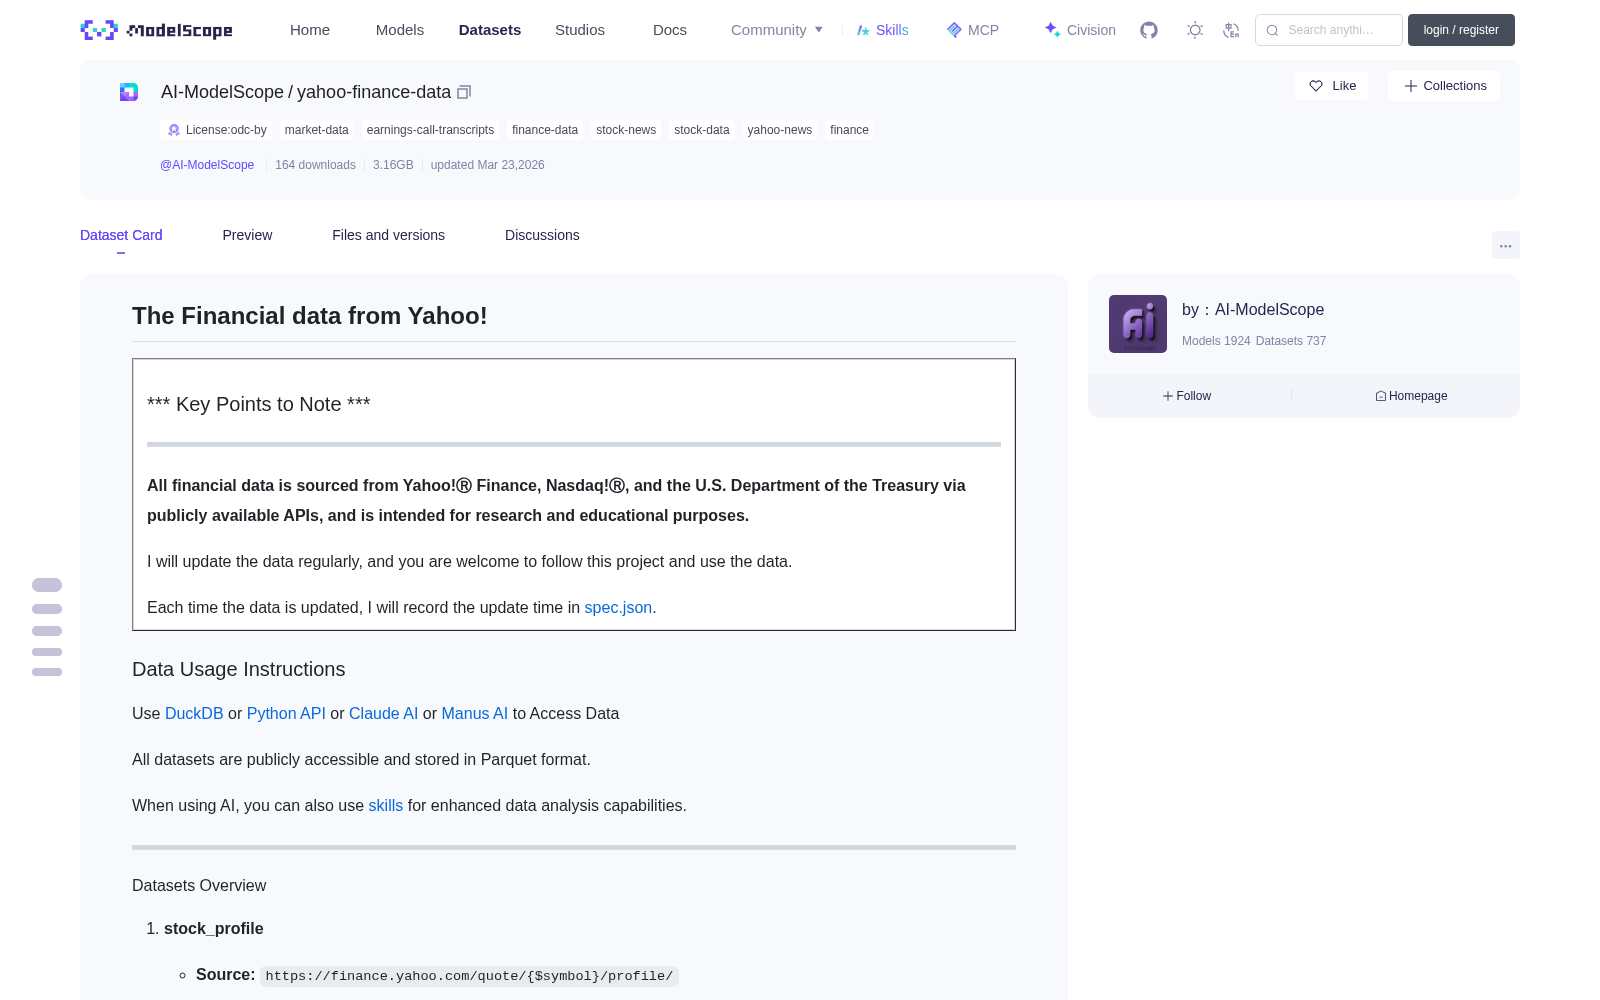1600x1000 pixels.
Task: Click 'updated Mar 23,2026' text
Action: click(488, 165)
